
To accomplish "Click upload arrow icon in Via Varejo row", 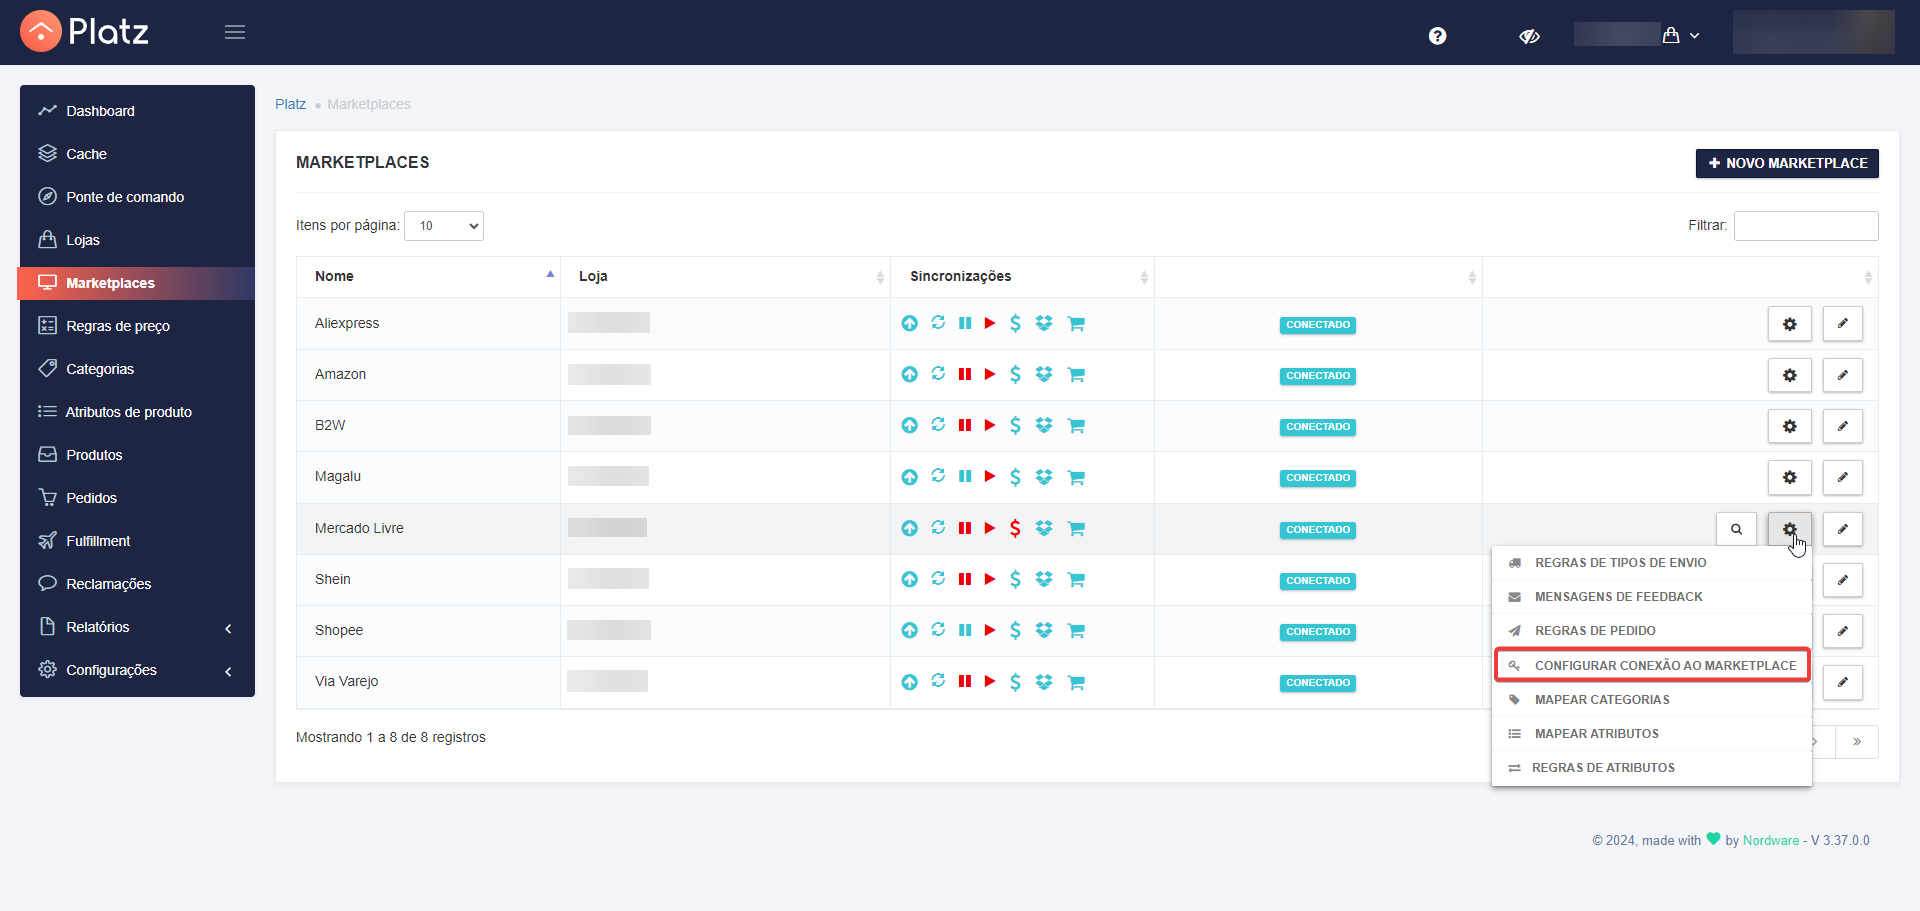I will 909,682.
